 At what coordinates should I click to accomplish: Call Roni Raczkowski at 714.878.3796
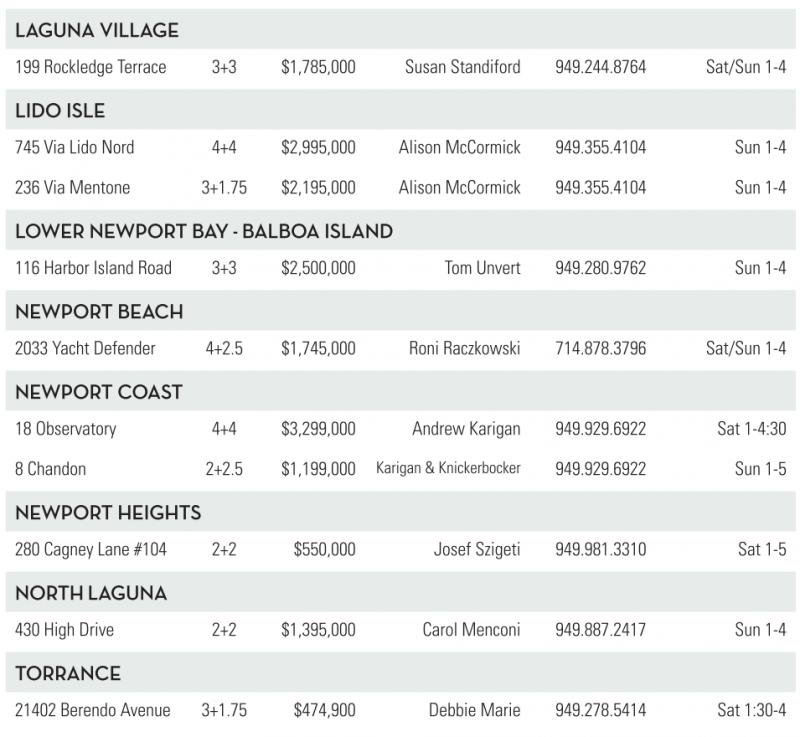600,349
